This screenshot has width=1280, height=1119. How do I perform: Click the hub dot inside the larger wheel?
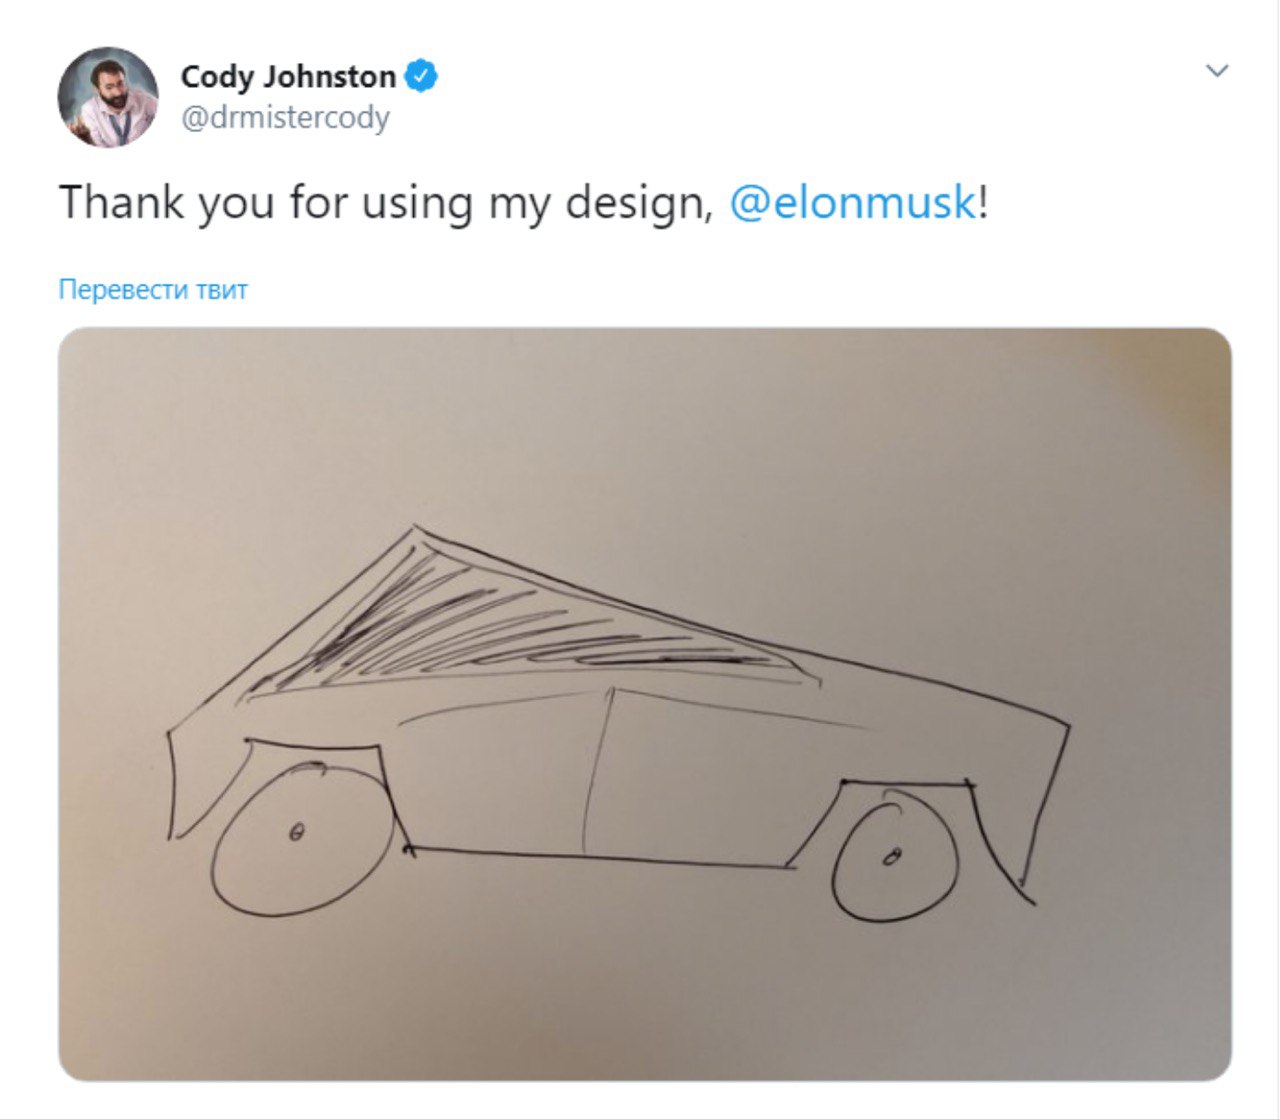[295, 831]
